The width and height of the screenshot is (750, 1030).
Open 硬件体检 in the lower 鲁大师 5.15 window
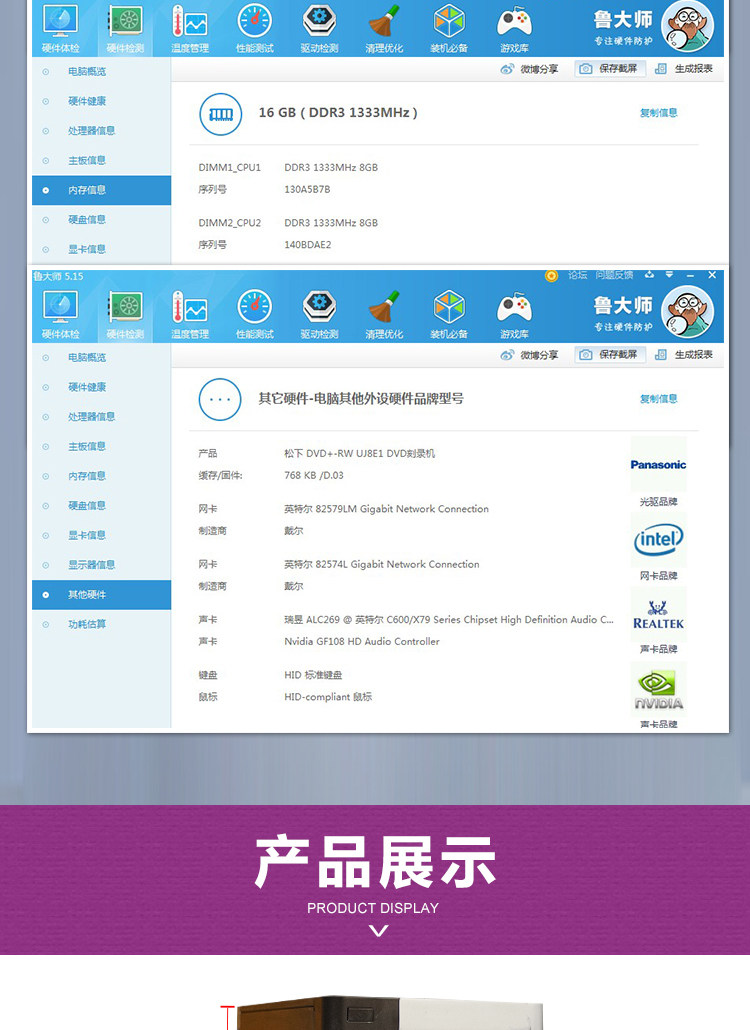click(x=60, y=315)
